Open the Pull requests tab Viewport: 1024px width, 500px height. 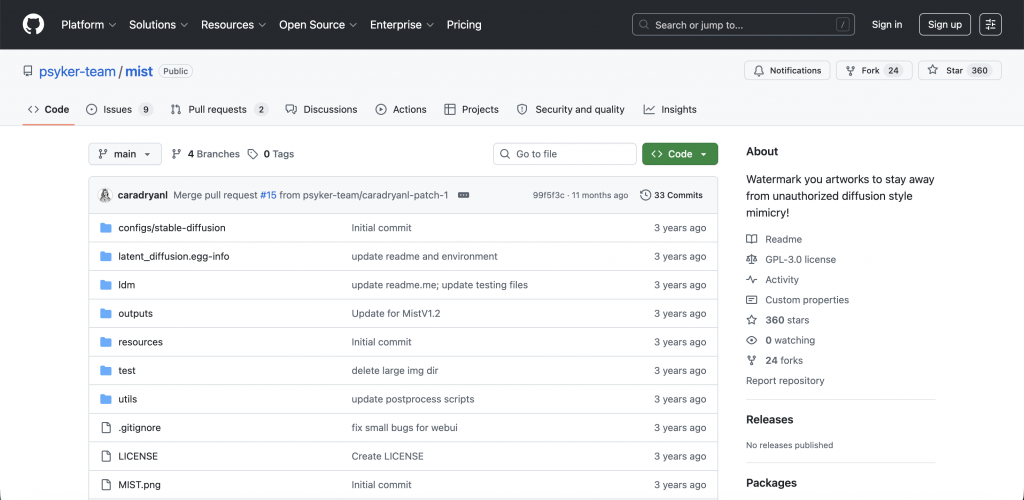click(x=218, y=110)
